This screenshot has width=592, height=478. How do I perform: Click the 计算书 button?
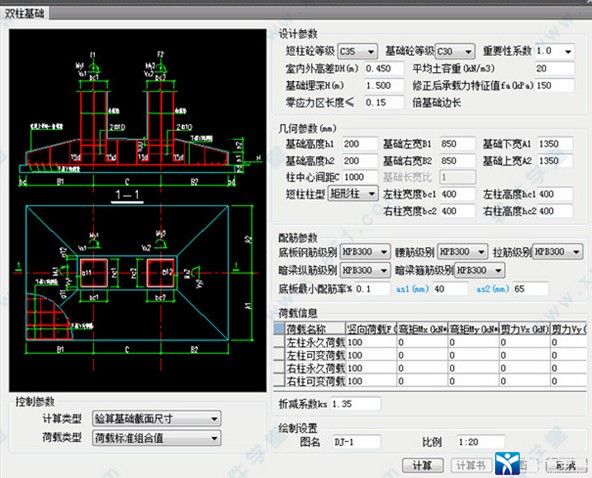tap(471, 466)
